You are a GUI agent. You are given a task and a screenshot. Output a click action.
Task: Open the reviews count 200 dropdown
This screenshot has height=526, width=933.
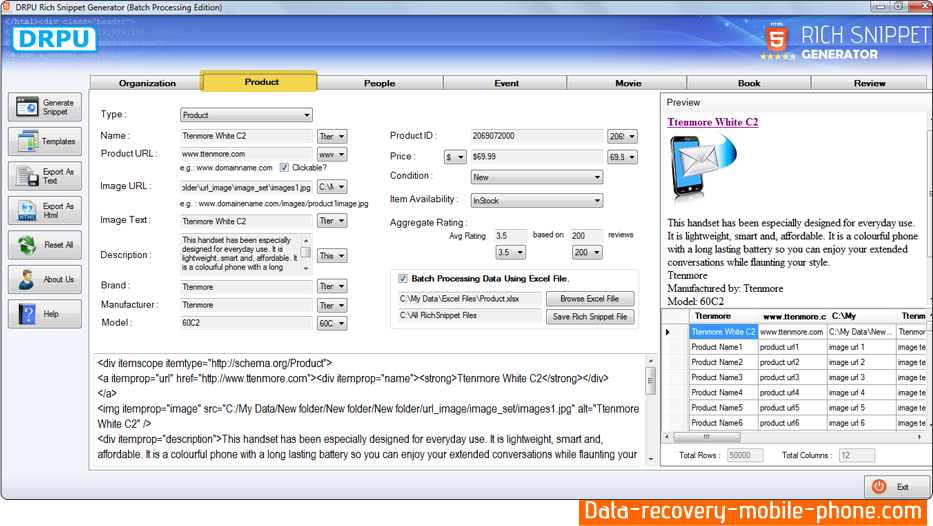coord(587,253)
